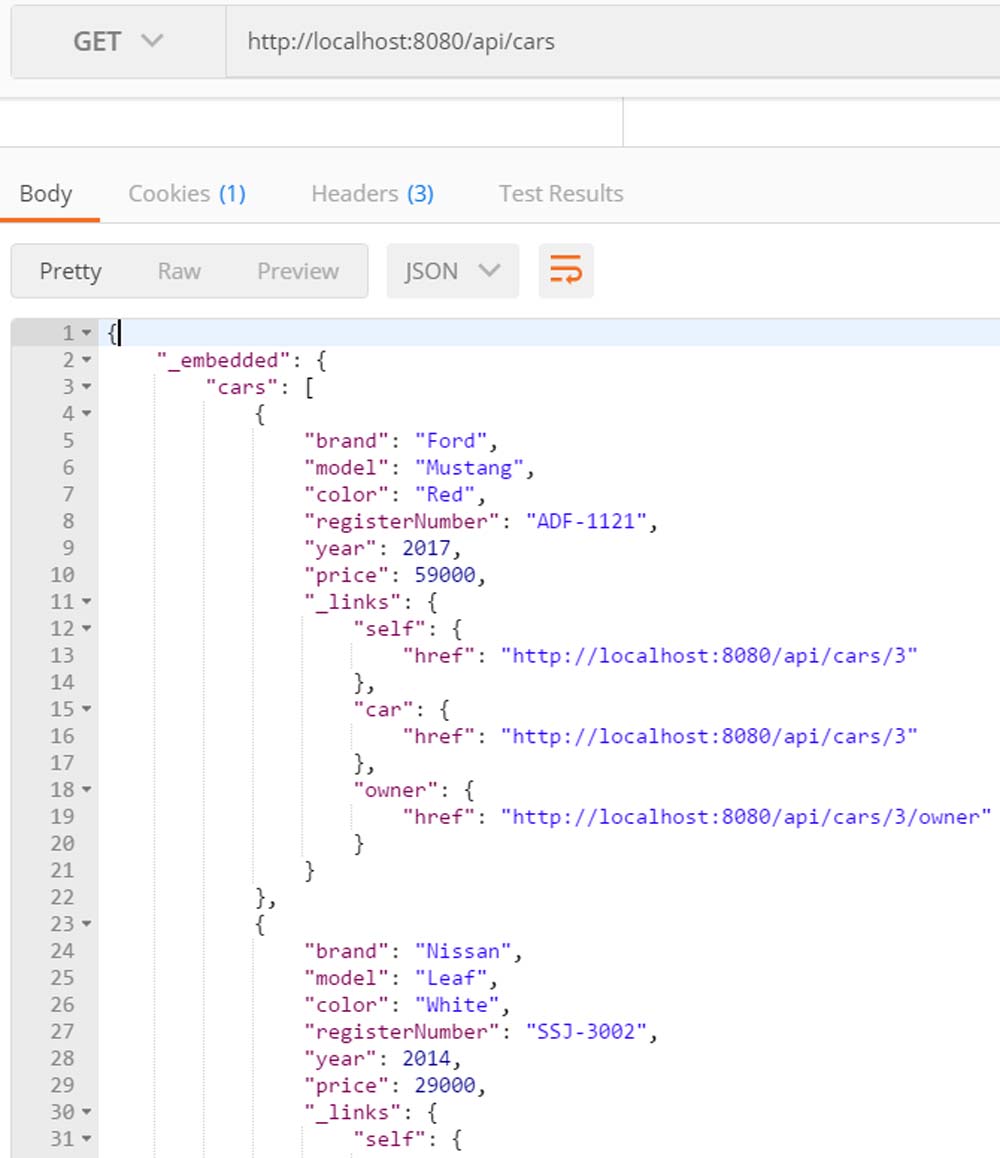
Task: Collapse the _links object at line 11
Action: pyautogui.click(x=87, y=602)
